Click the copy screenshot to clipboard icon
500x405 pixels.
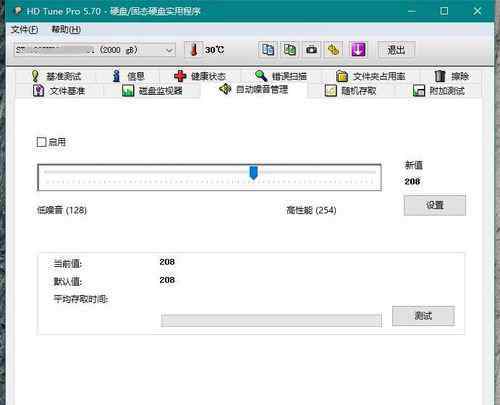[x=290, y=50]
